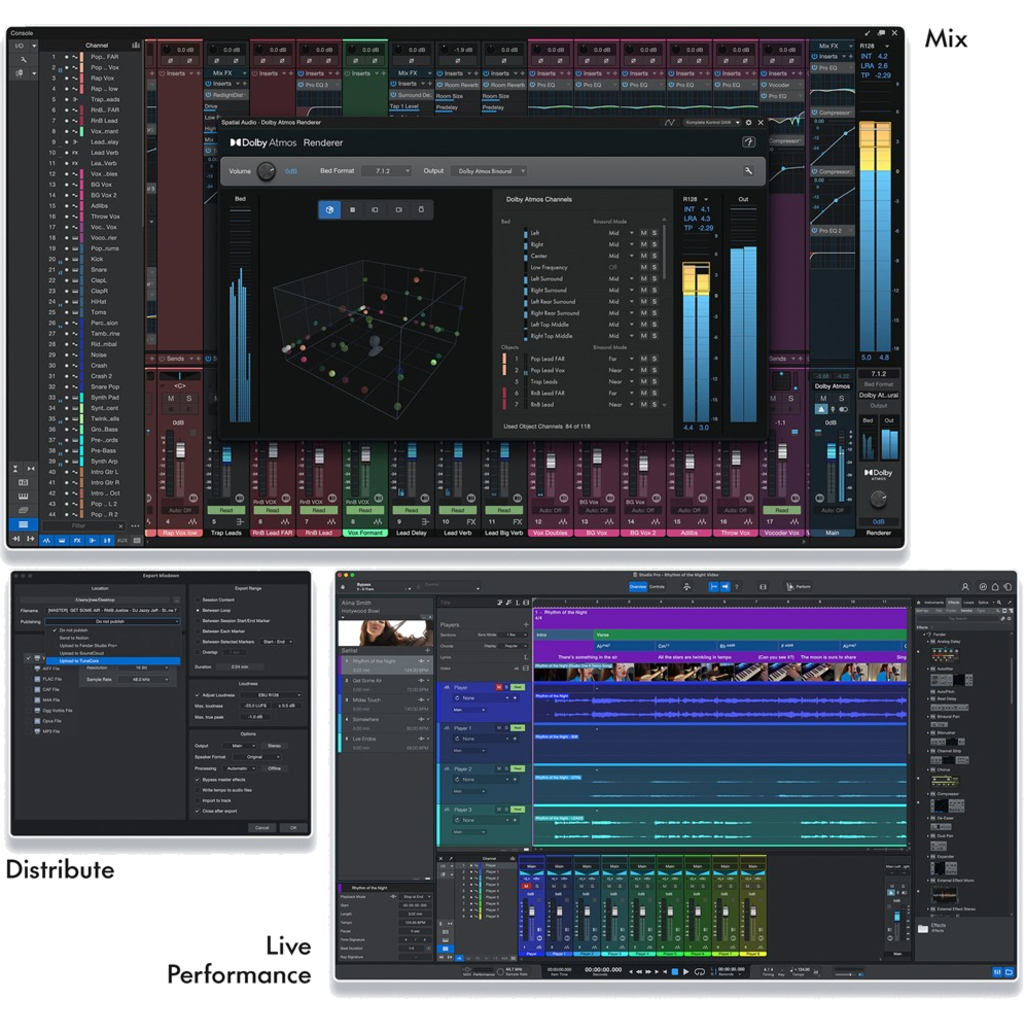Screen dimensions: 1024x1024
Task: Click Read automation on Trap Leads channel
Action: click(x=226, y=510)
